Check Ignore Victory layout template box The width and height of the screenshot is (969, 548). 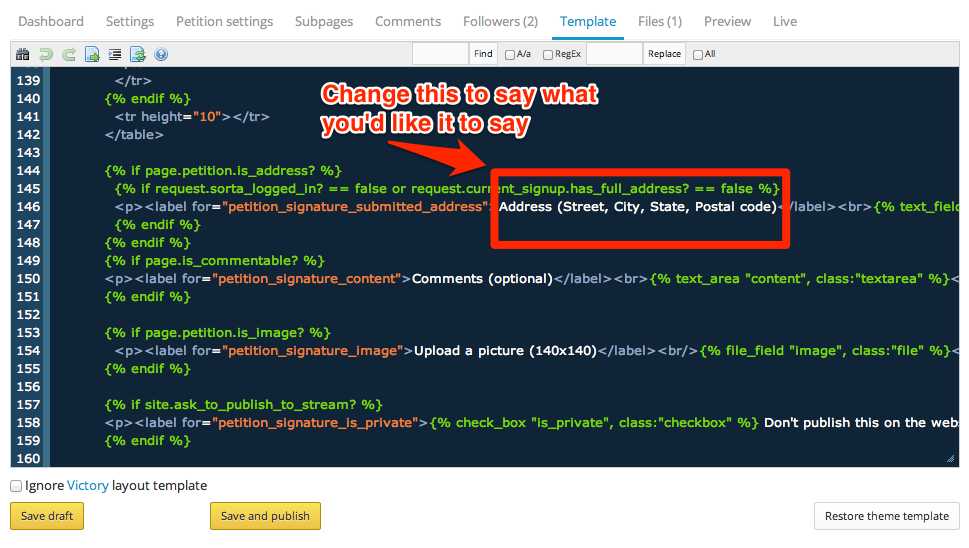click(x=16, y=486)
